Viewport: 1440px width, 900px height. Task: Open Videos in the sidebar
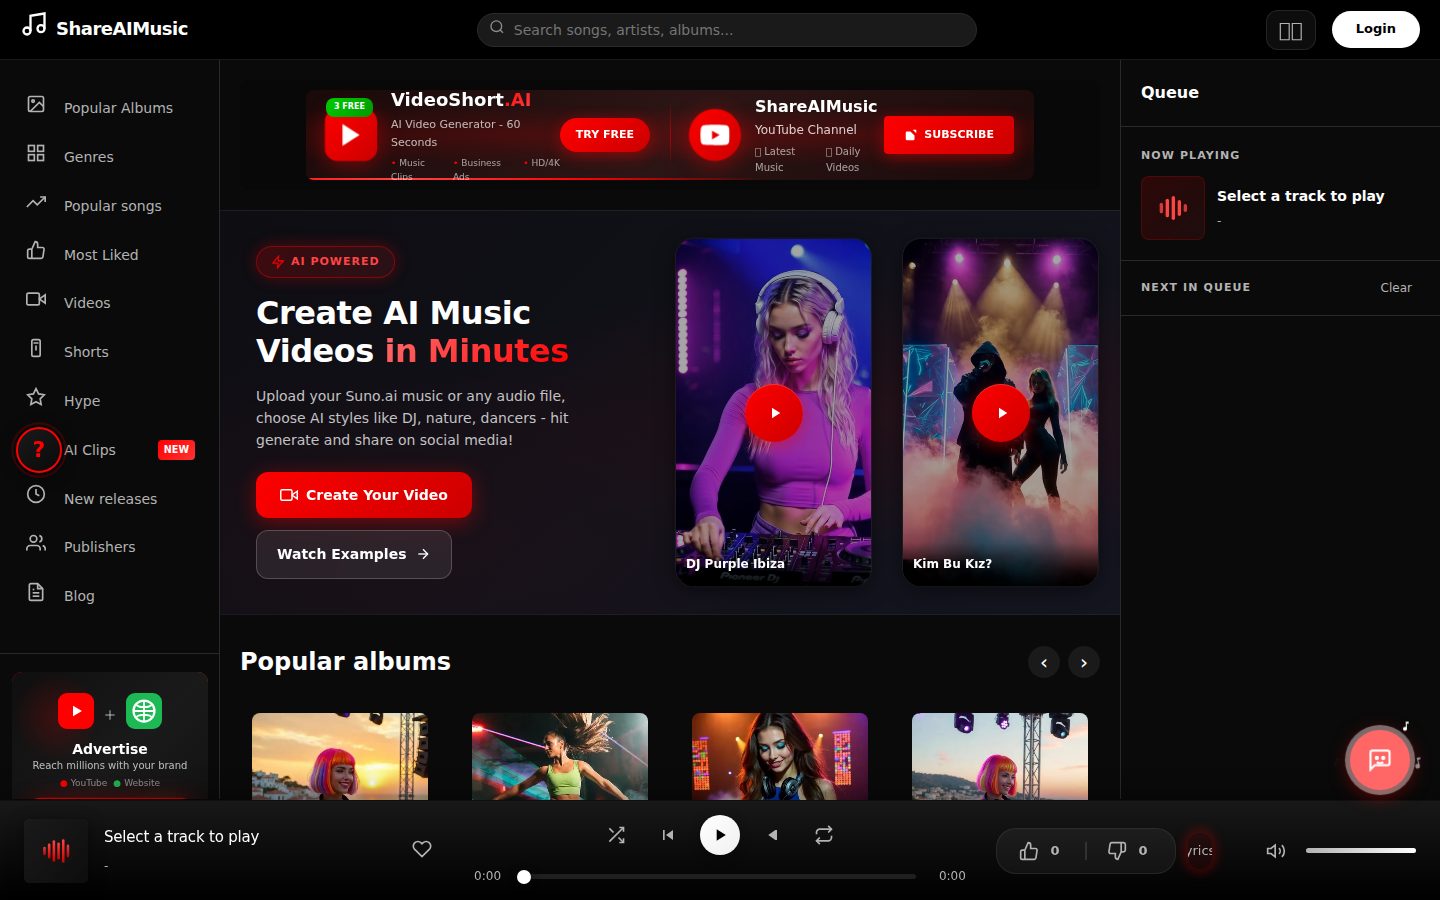click(109, 302)
